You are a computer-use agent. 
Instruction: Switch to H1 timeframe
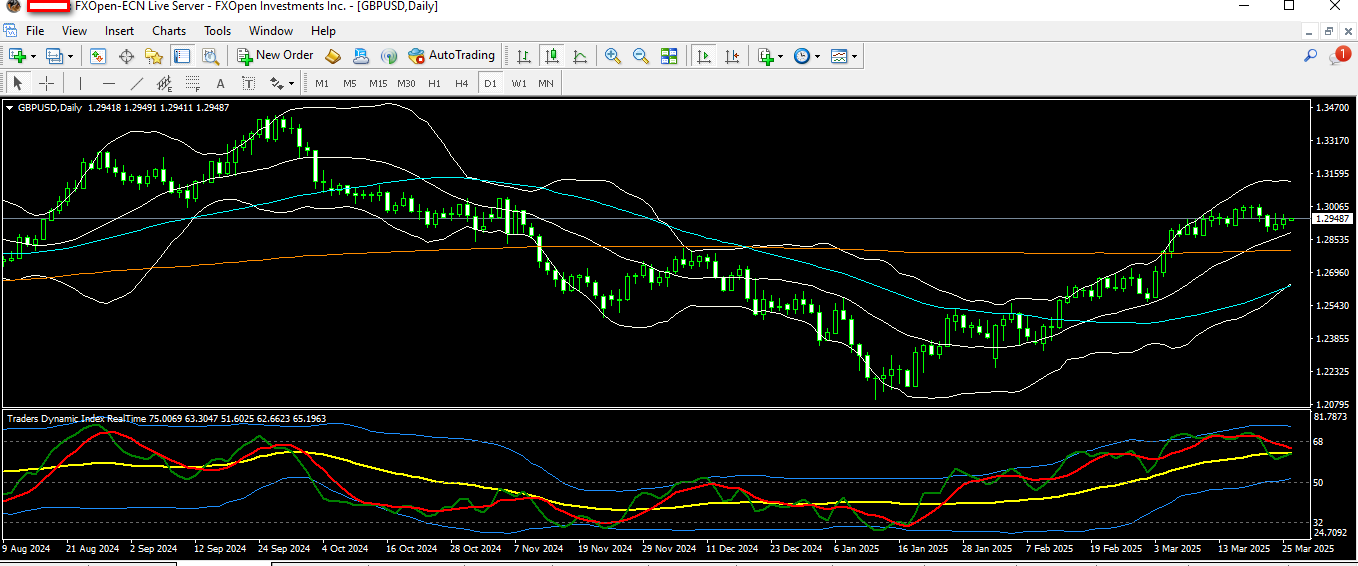click(434, 83)
